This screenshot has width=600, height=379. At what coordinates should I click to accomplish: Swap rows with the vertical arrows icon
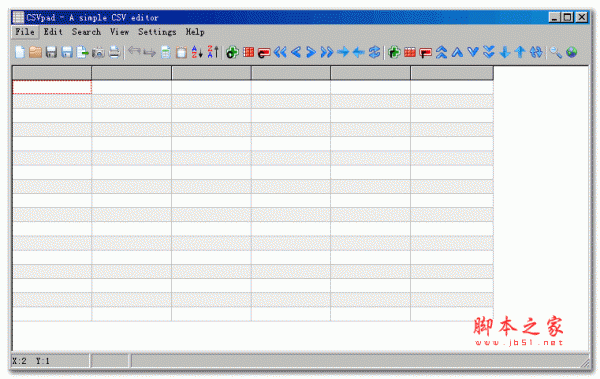(536, 52)
